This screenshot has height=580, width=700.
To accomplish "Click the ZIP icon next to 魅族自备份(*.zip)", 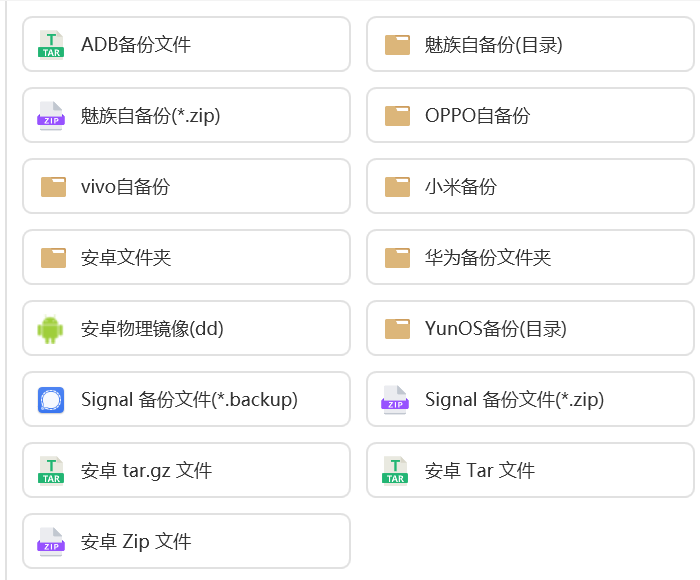I will tap(51, 116).
